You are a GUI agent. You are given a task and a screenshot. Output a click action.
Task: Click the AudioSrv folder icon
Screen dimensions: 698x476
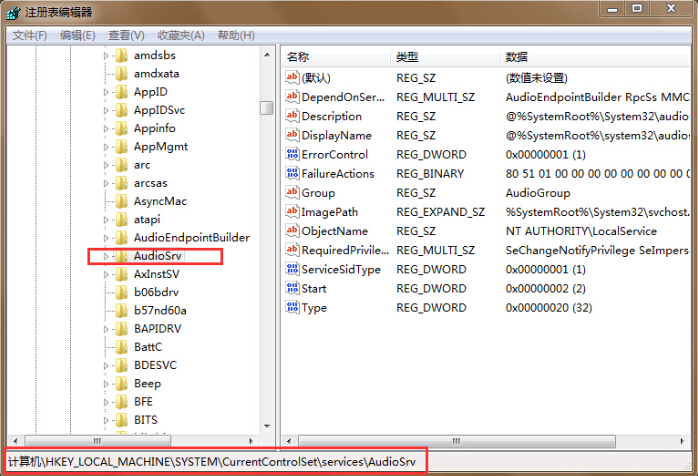[x=121, y=256]
